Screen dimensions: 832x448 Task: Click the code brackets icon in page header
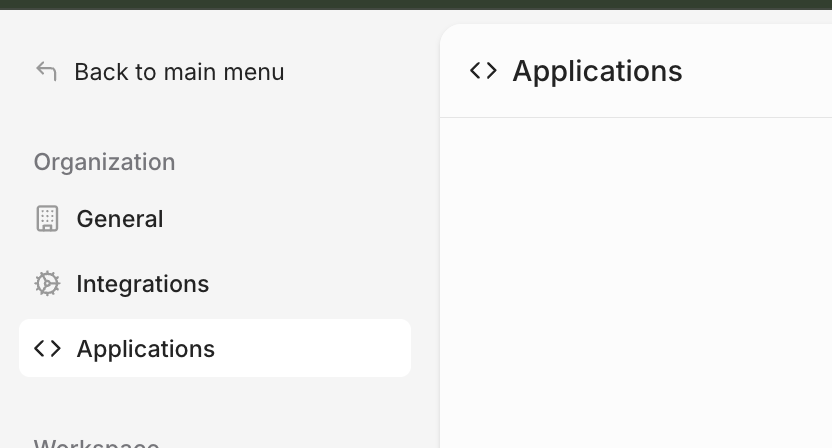483,71
